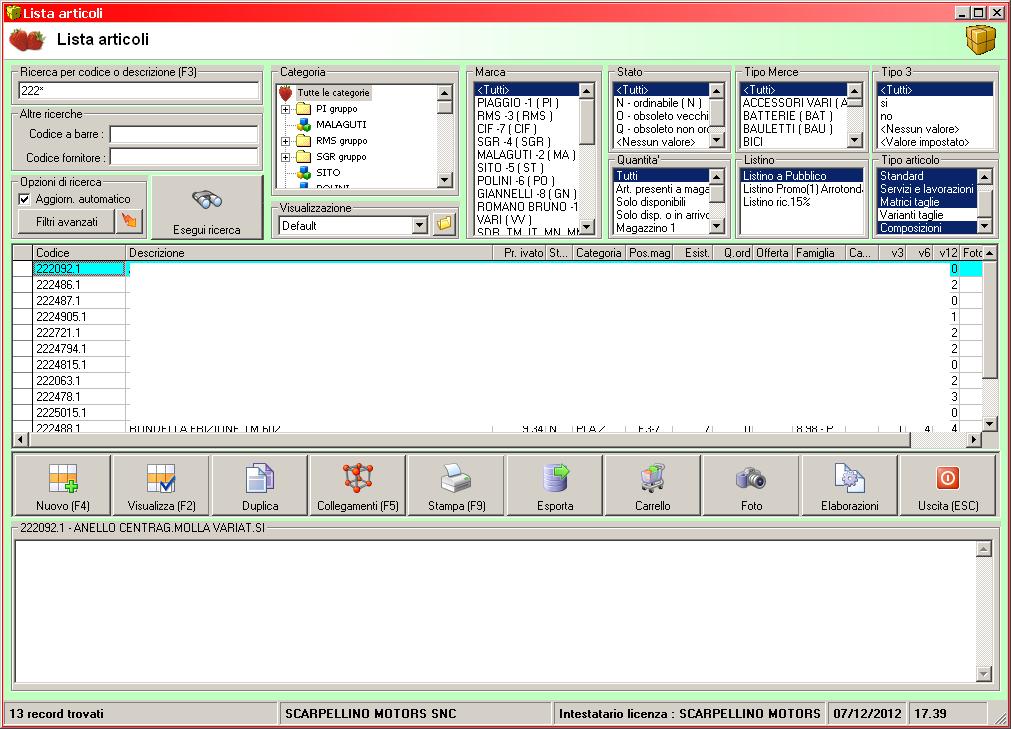
Task: Select MALAGUTI -2 ( MA ) brand
Action: point(526,155)
